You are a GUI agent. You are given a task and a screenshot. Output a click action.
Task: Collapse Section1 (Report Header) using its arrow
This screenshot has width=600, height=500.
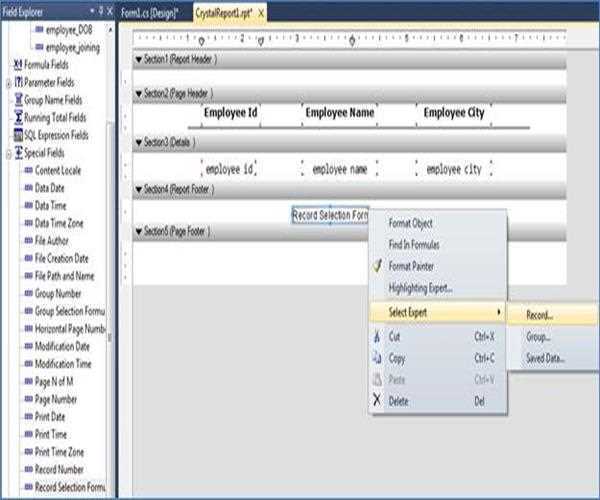click(x=139, y=59)
